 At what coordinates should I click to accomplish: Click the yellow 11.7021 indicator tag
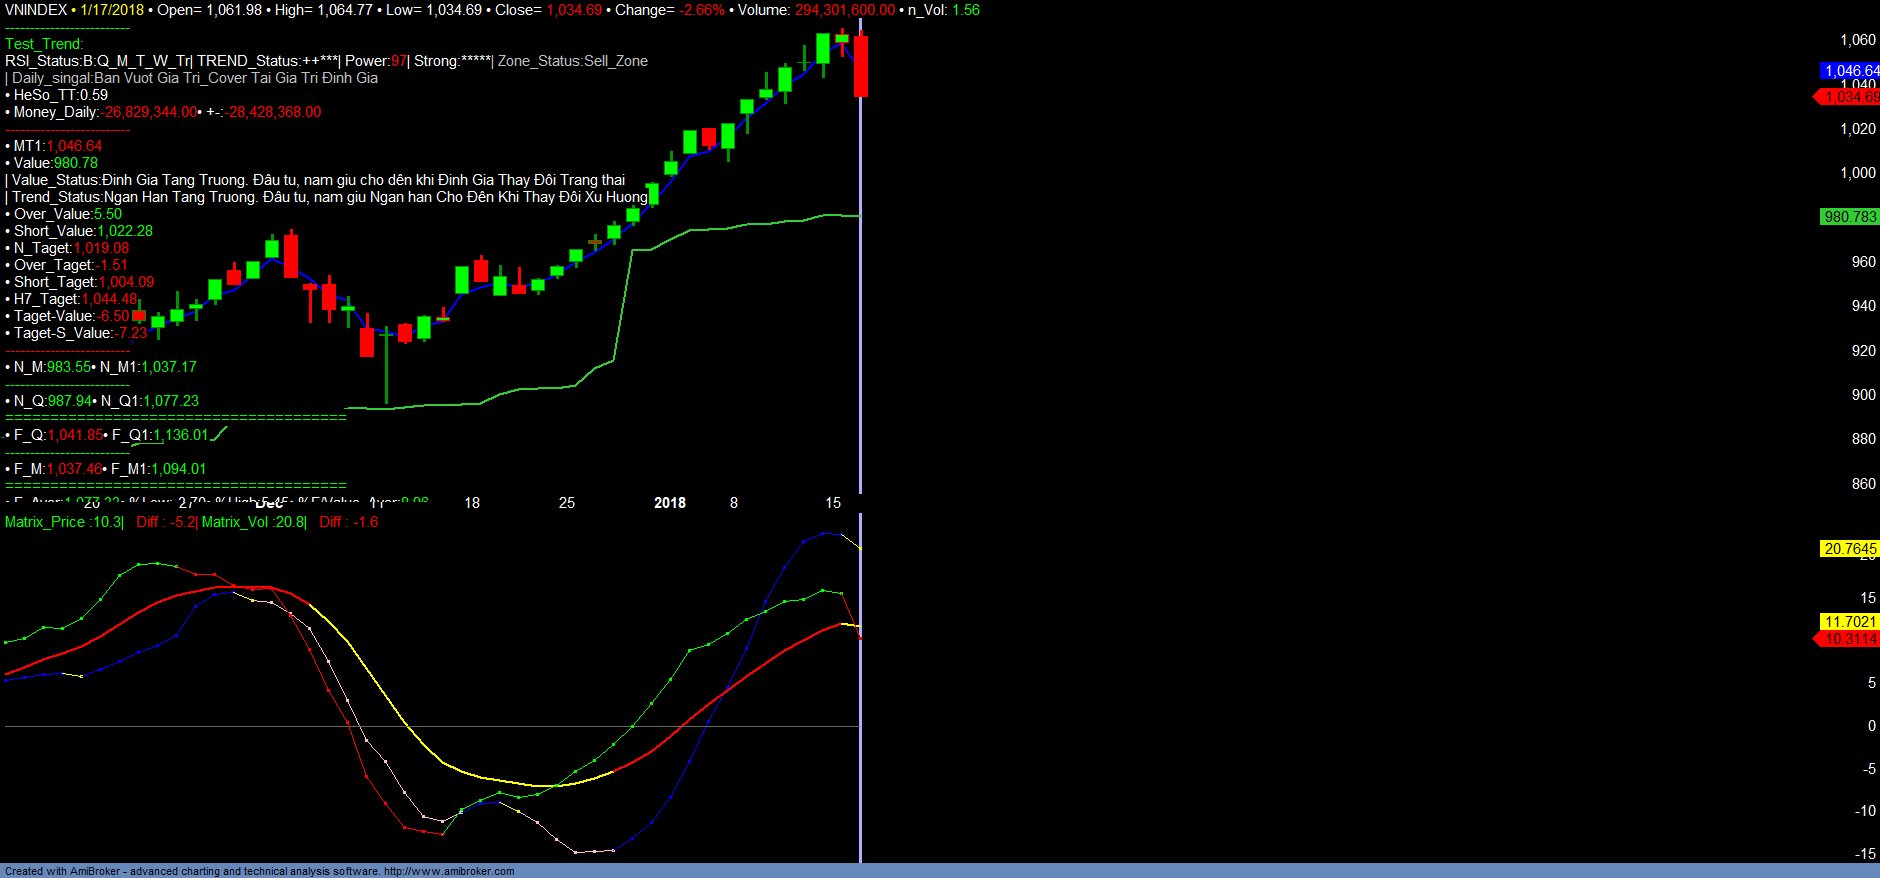pyautogui.click(x=1849, y=622)
